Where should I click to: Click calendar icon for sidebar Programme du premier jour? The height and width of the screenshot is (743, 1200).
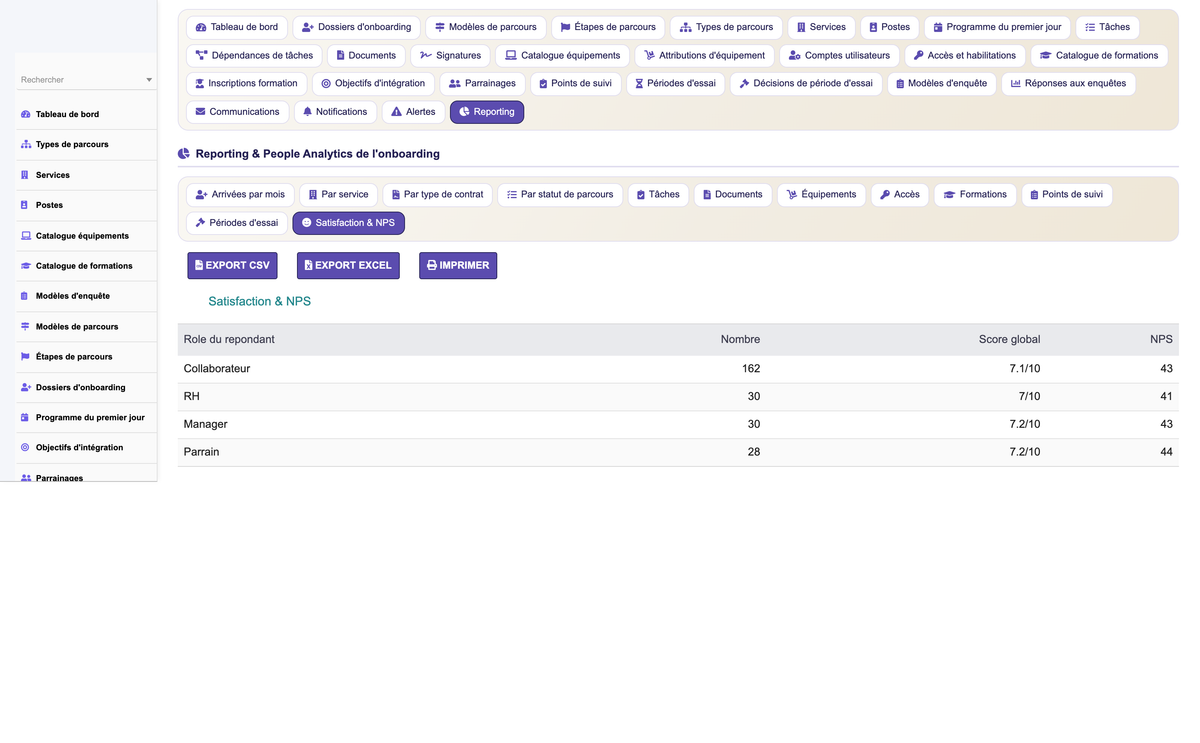[x=25, y=418]
